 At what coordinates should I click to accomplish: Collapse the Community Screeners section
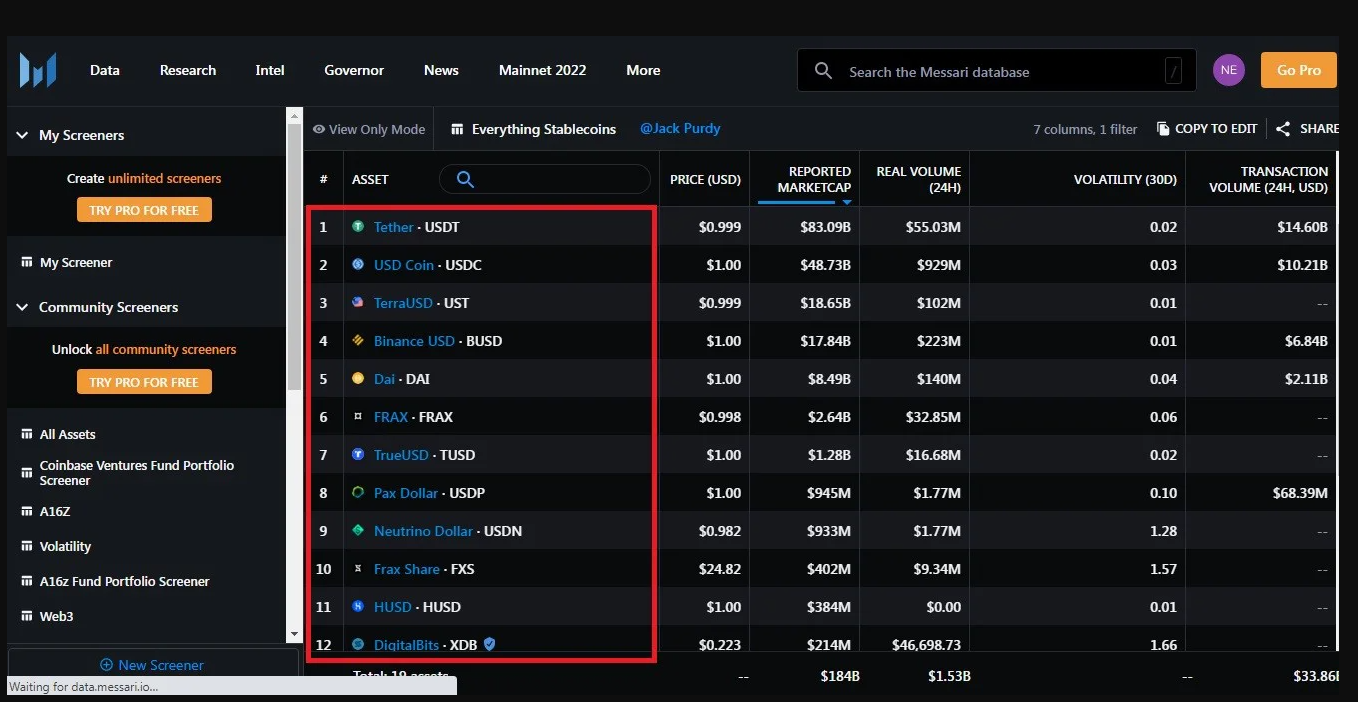click(22, 307)
